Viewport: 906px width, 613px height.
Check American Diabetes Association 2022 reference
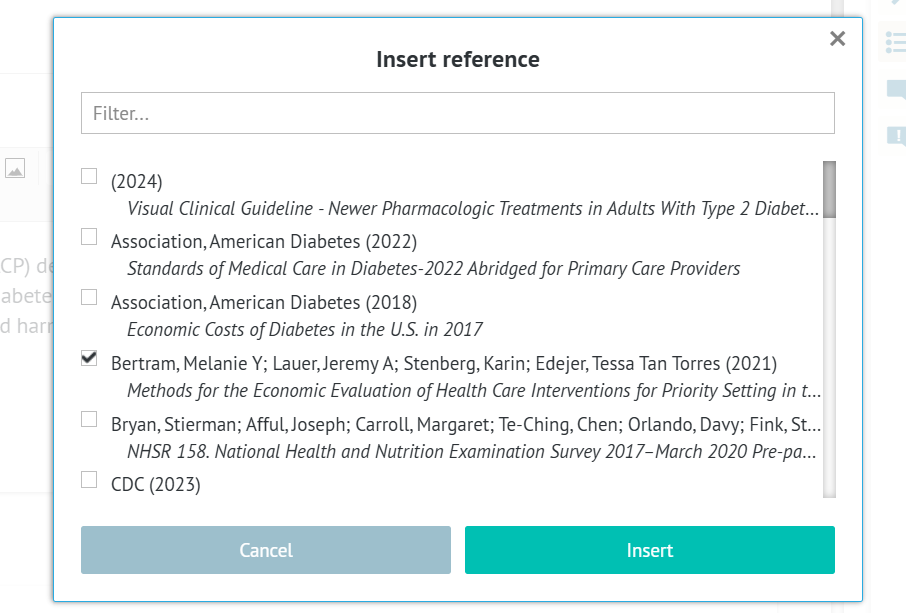(x=89, y=237)
